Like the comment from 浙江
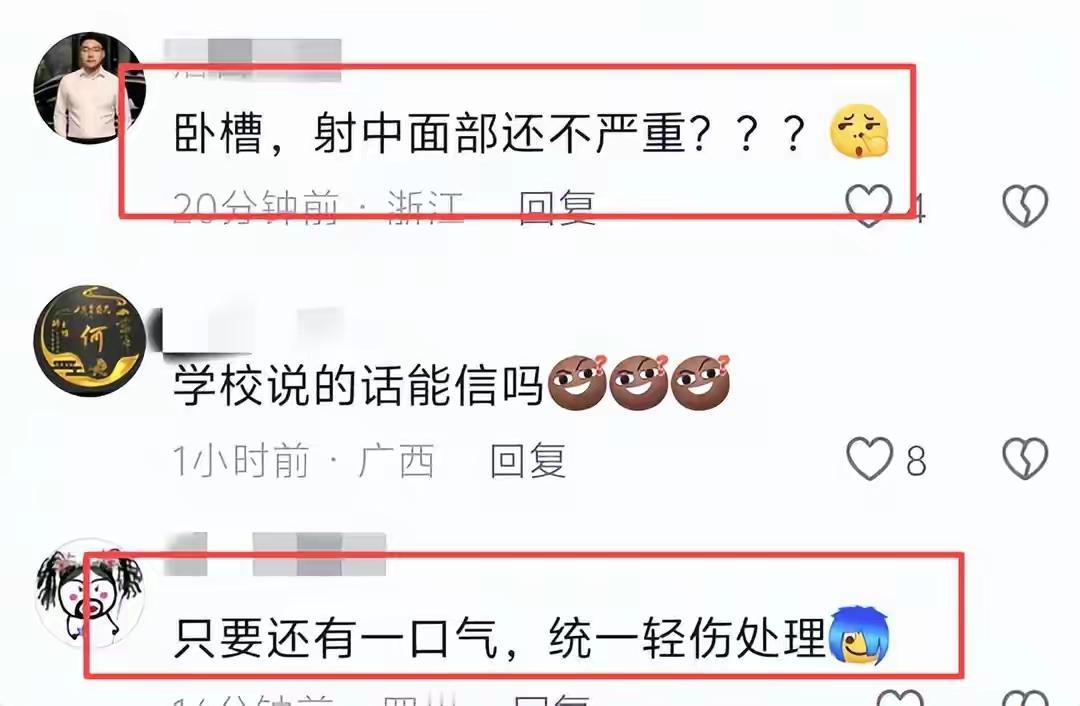This screenshot has width=1080, height=706. tap(869, 206)
